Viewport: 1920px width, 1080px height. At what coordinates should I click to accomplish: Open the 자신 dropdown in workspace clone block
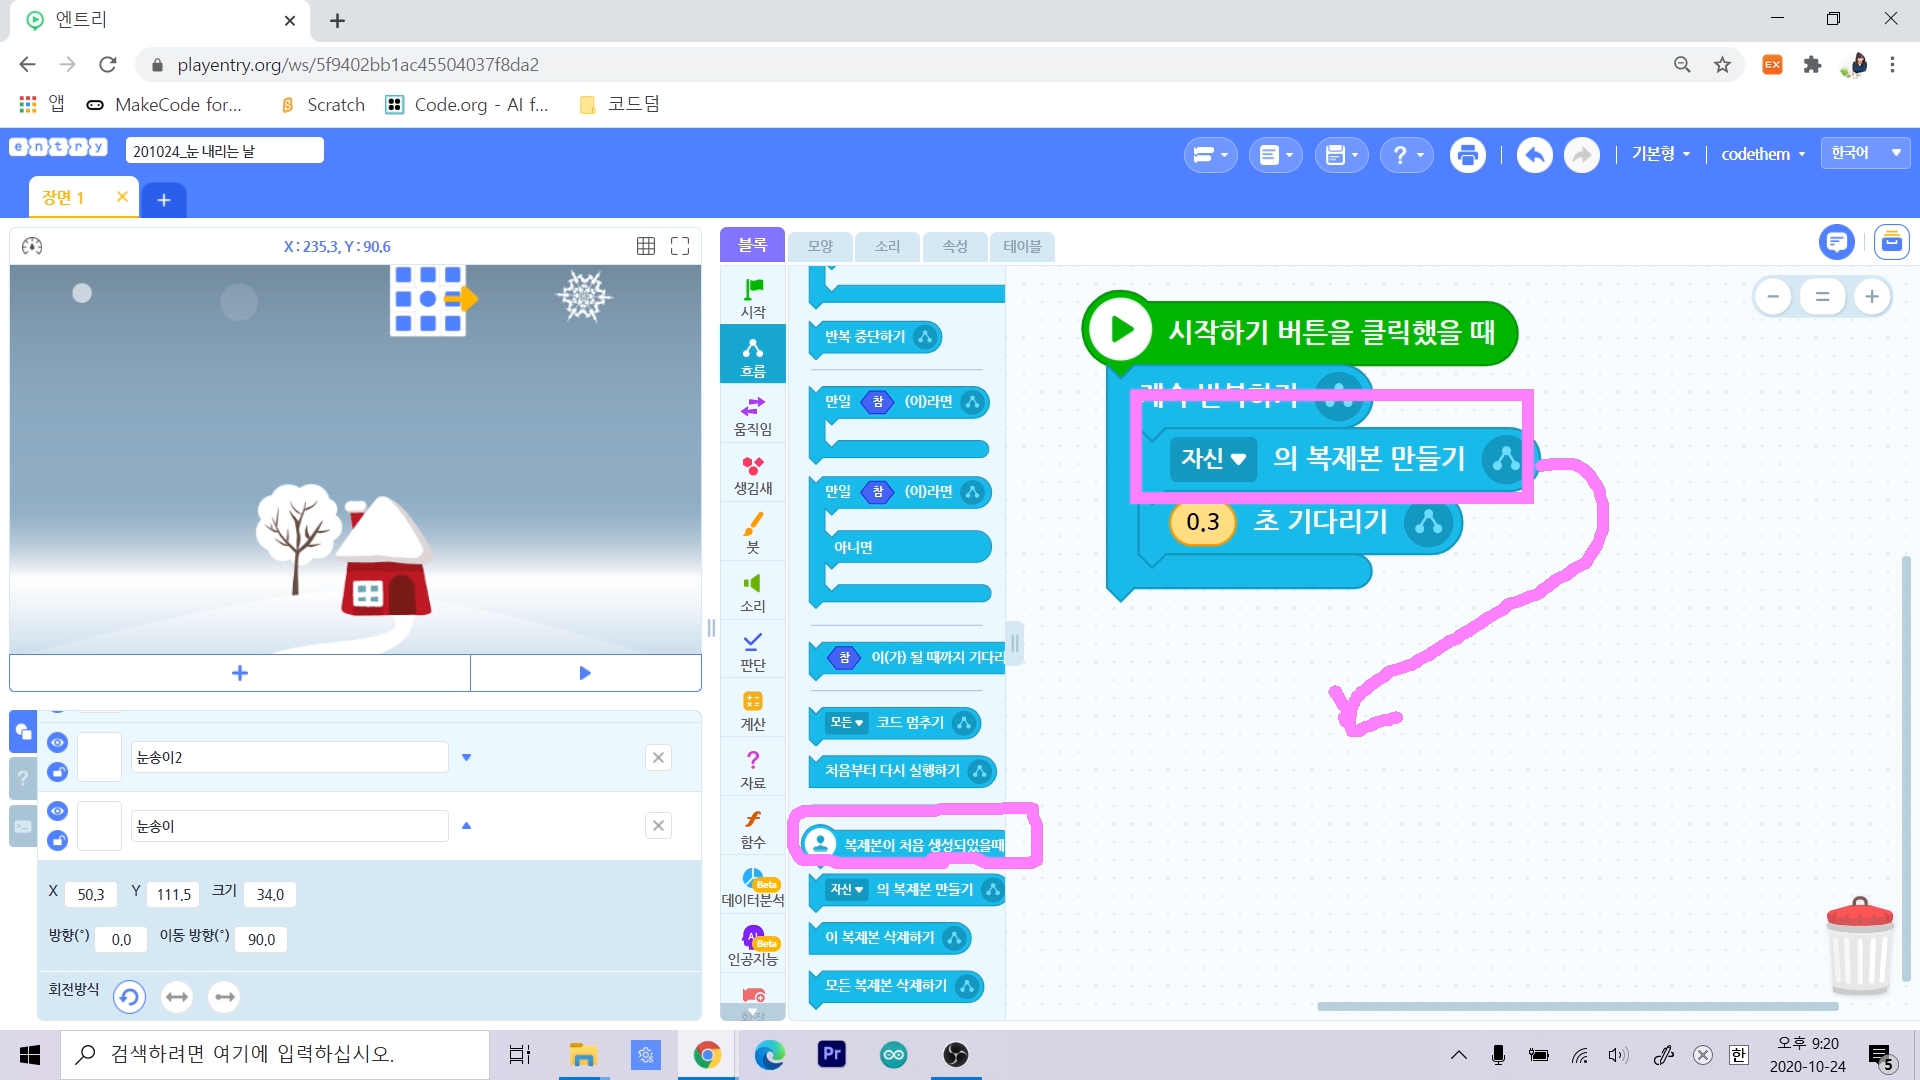coord(1212,459)
